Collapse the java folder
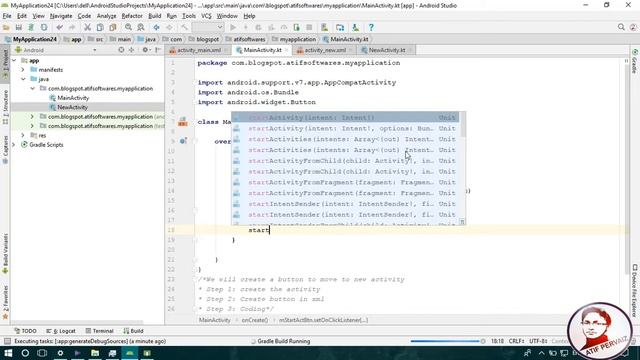Screen dimensions: 640x360 click(x=23, y=79)
